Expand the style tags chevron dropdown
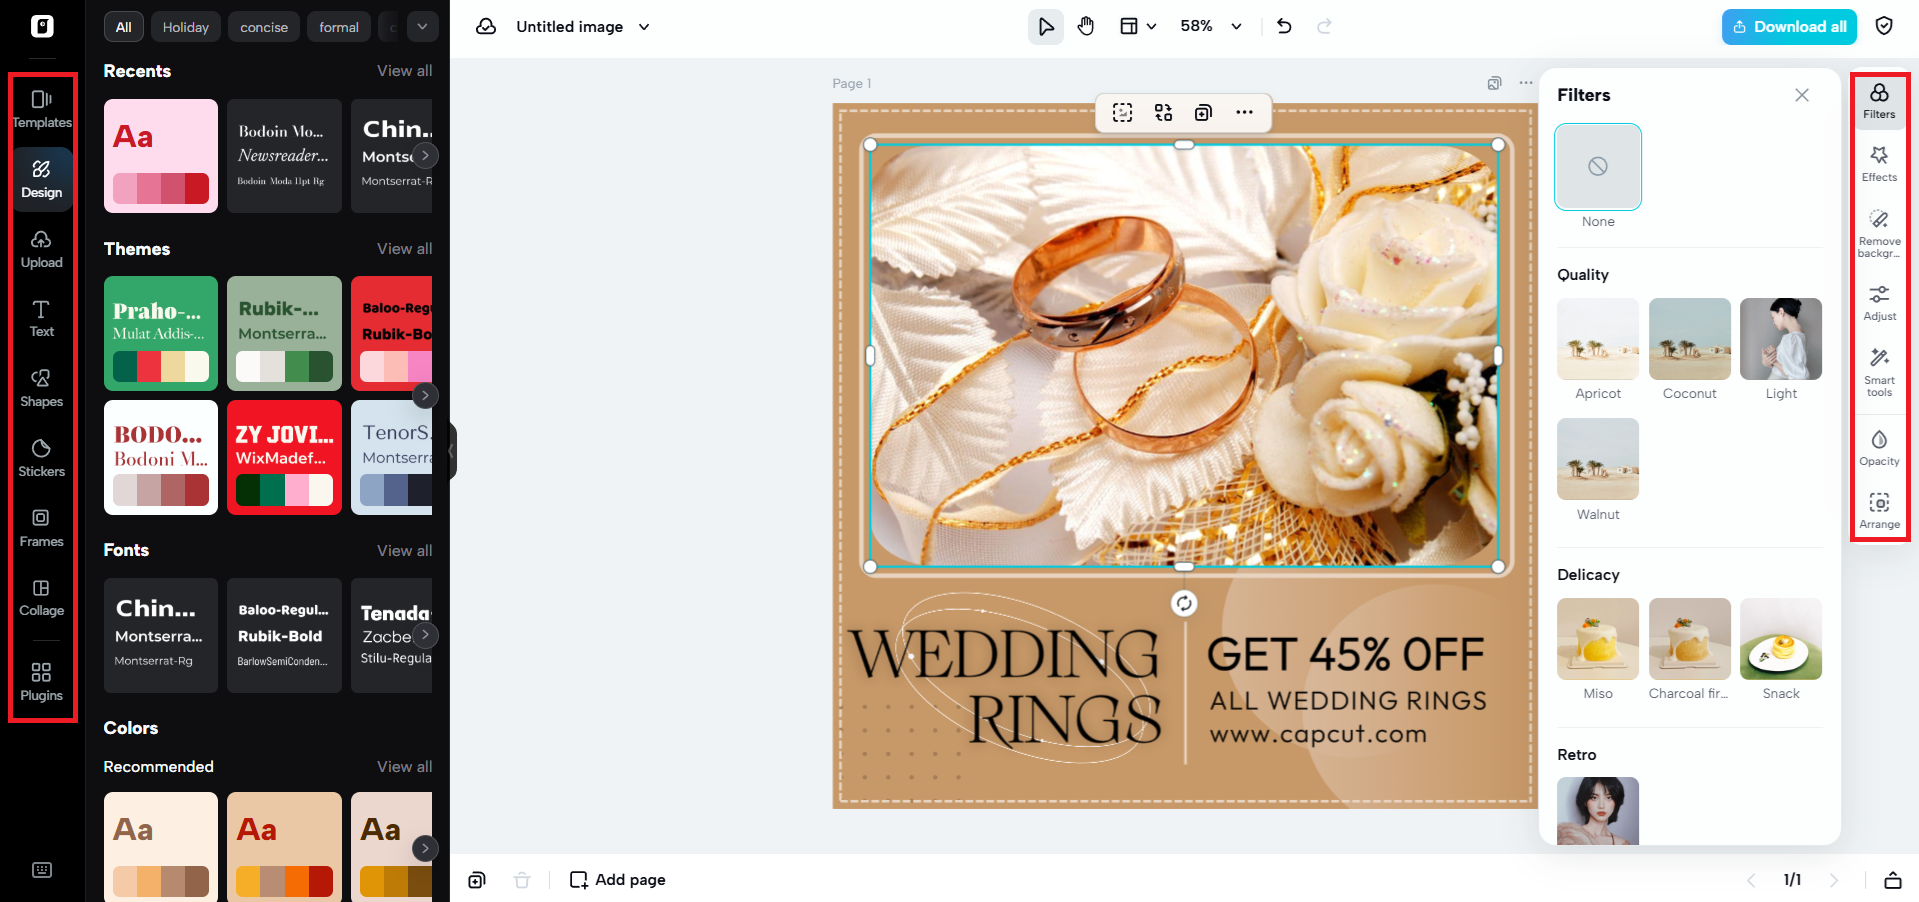 point(422,27)
